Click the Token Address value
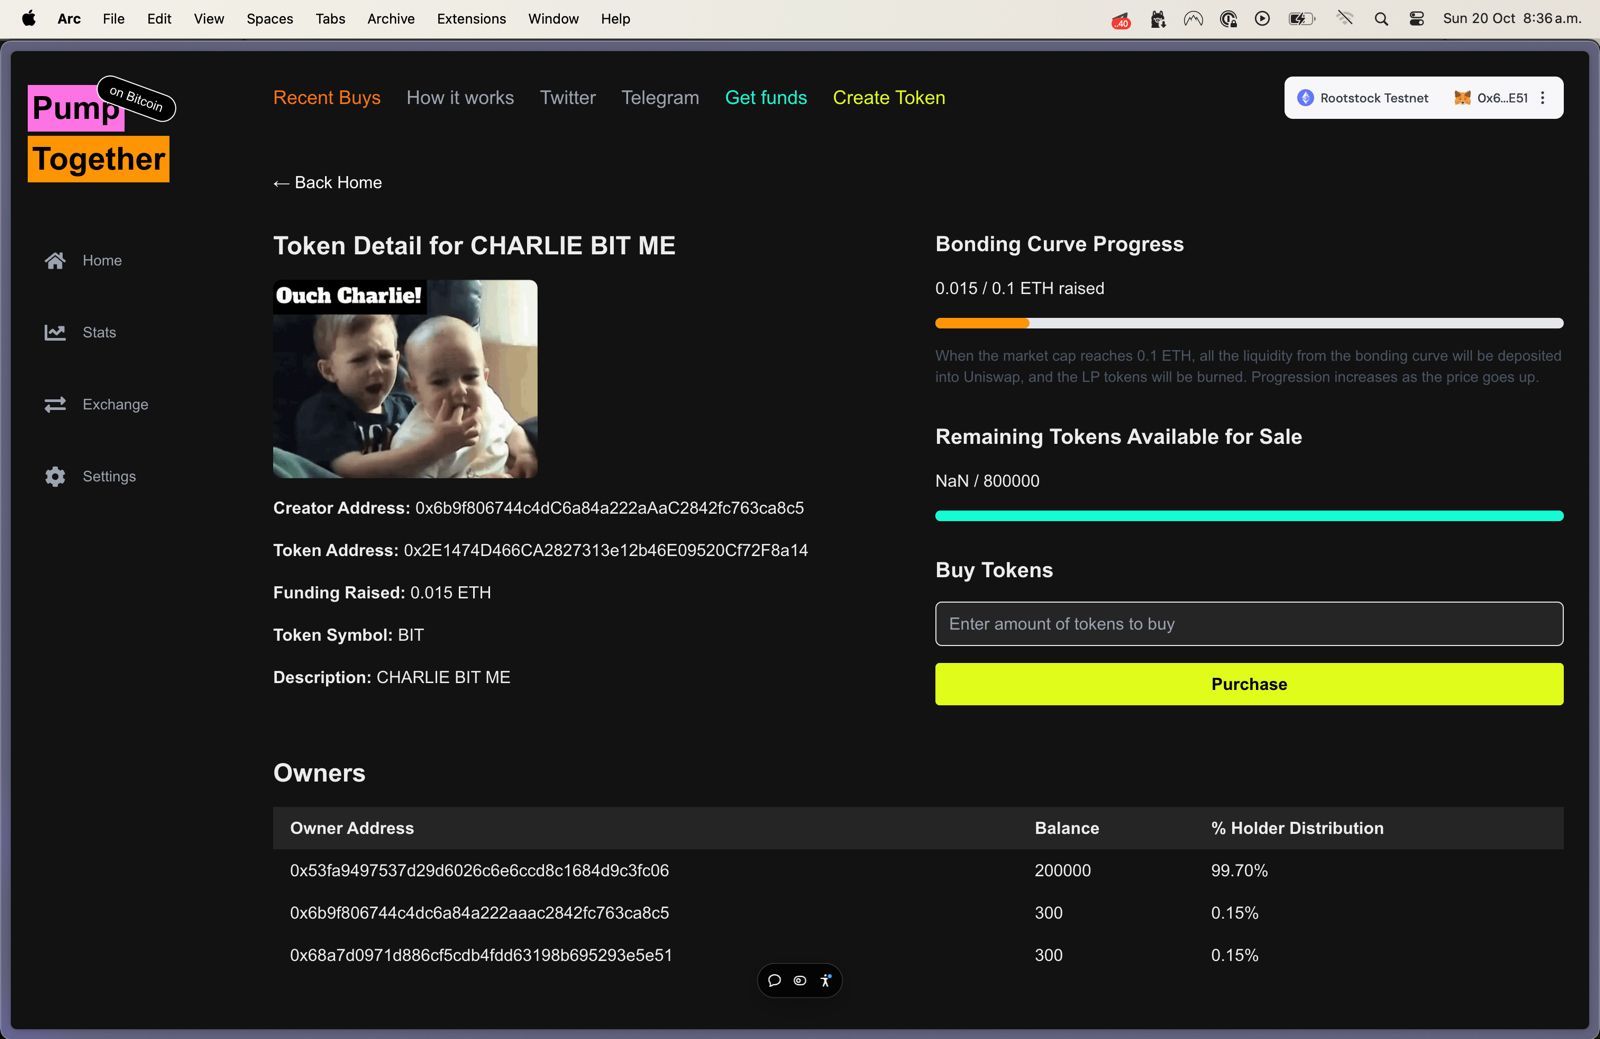 [605, 550]
